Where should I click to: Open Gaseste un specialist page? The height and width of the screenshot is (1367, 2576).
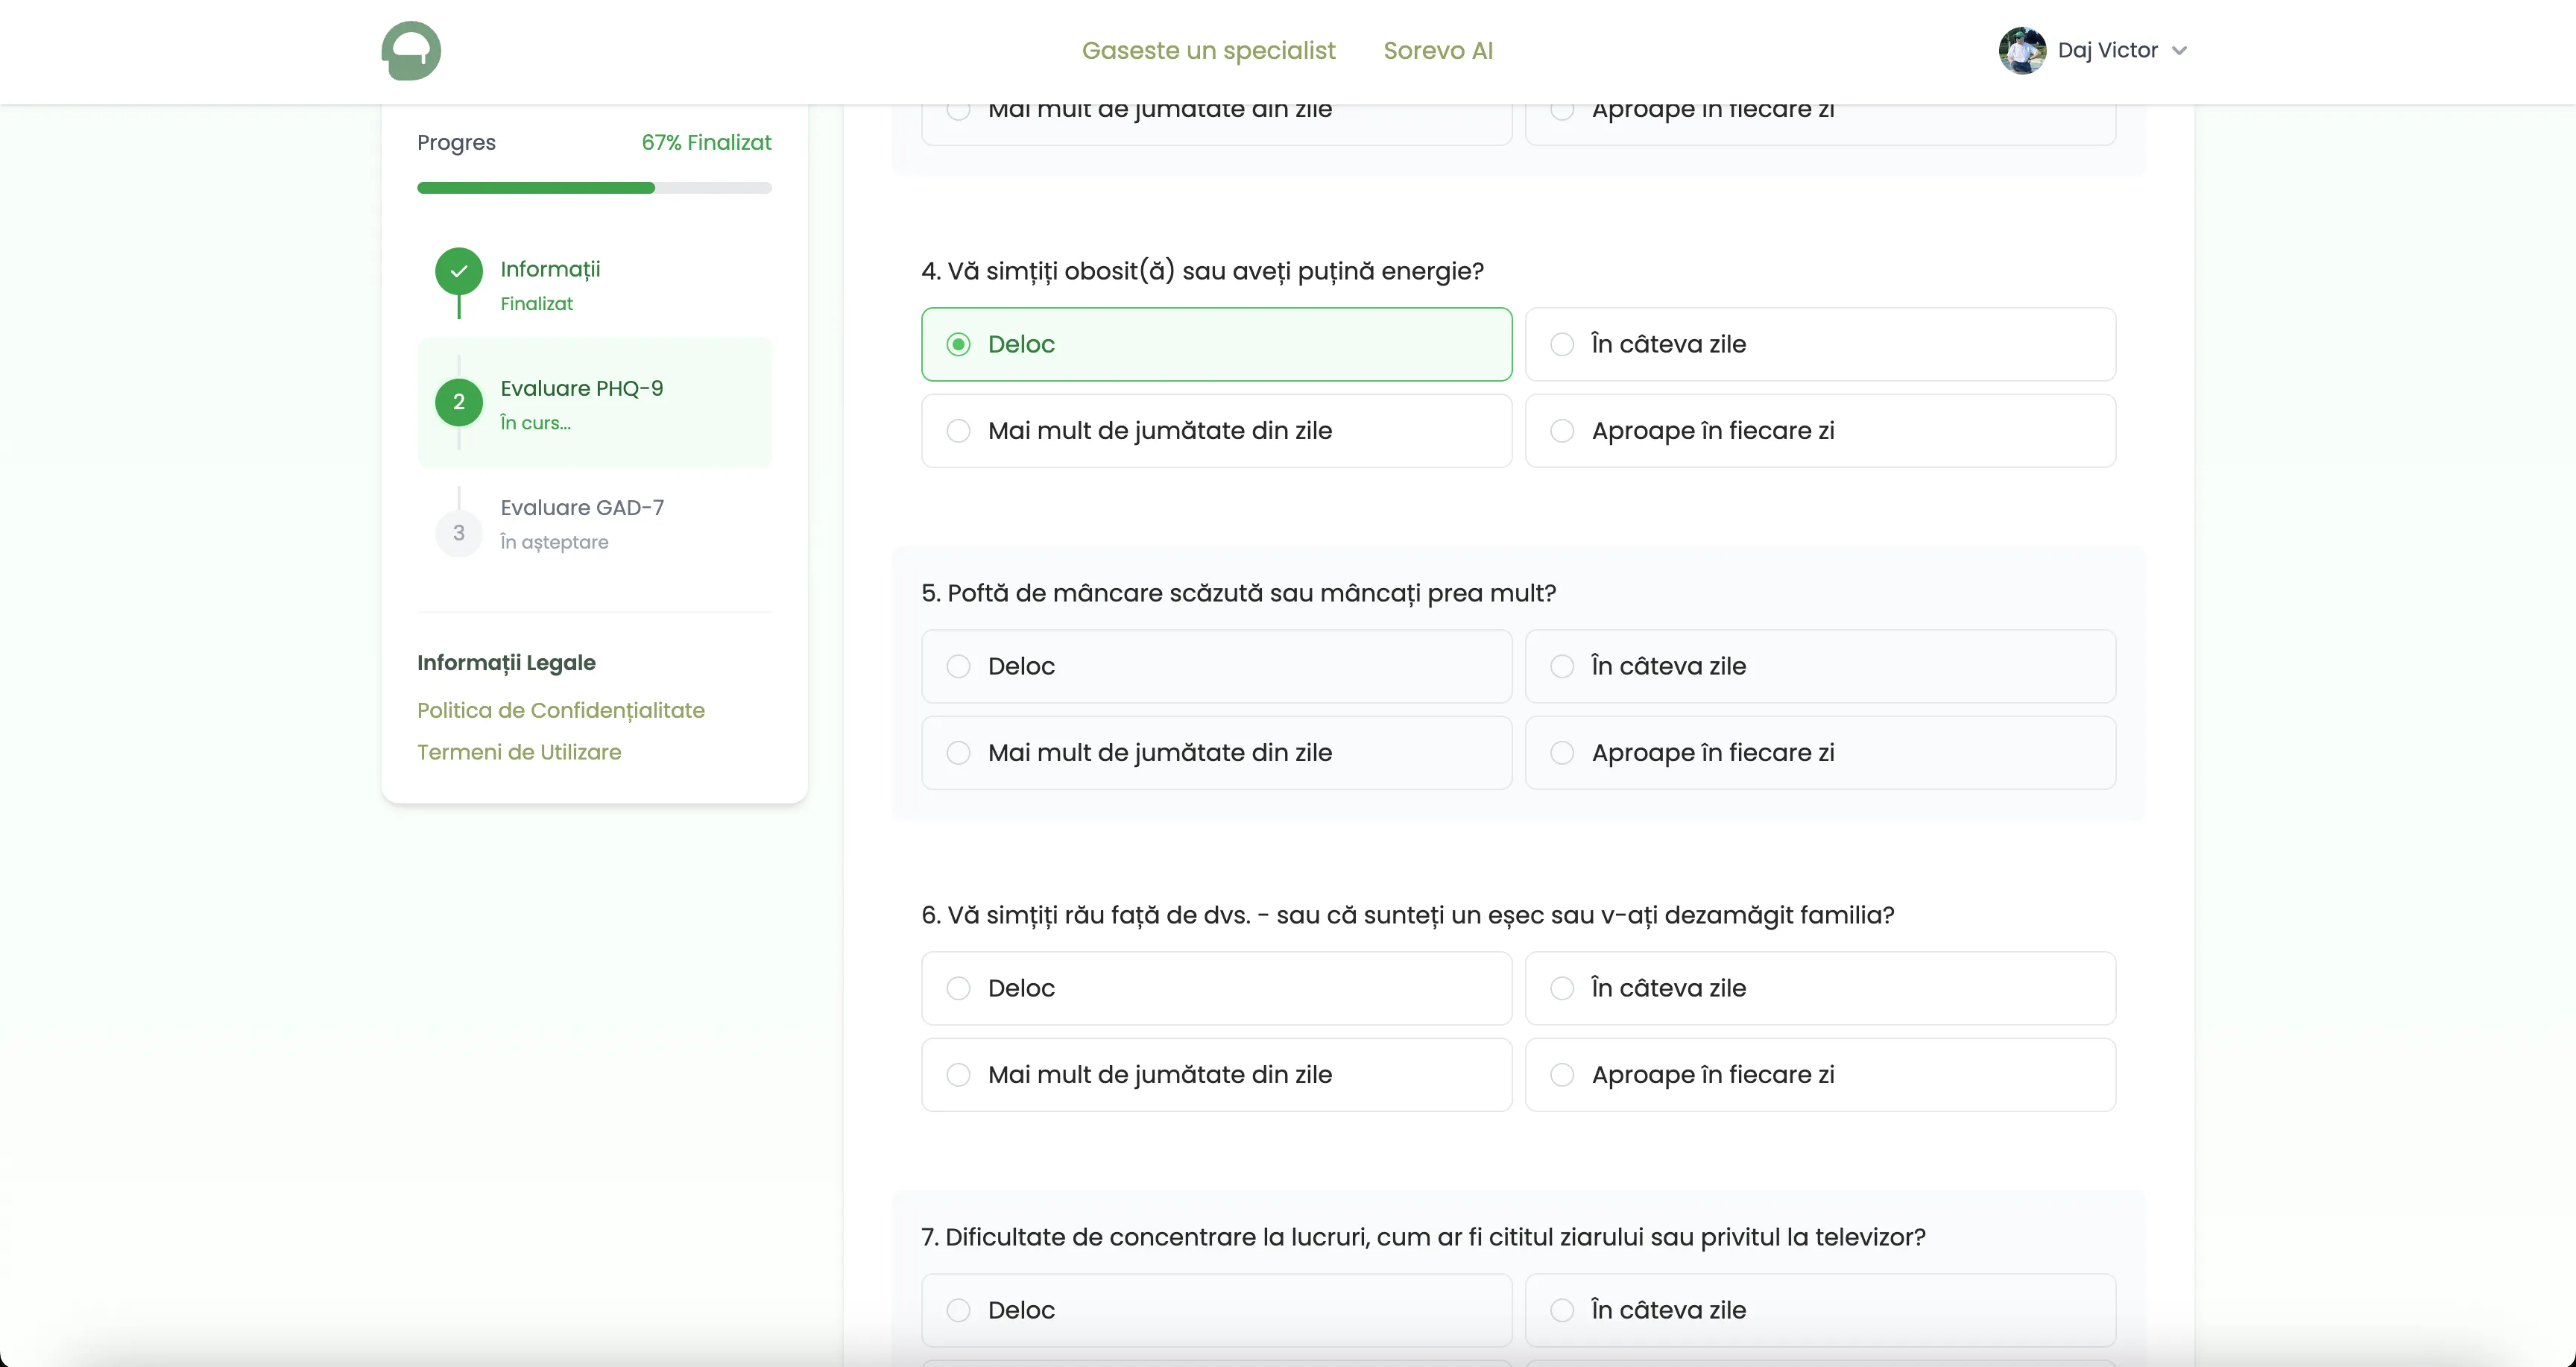[x=1208, y=51]
